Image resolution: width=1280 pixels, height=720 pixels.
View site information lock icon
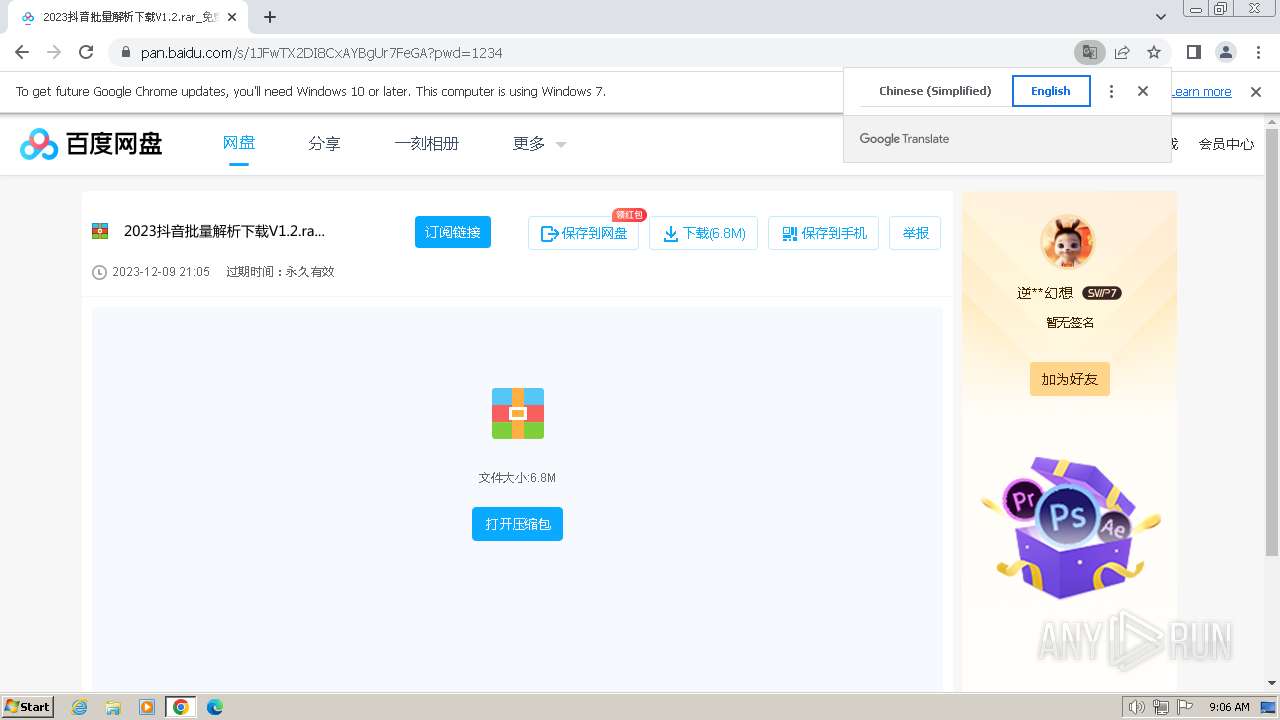[124, 52]
